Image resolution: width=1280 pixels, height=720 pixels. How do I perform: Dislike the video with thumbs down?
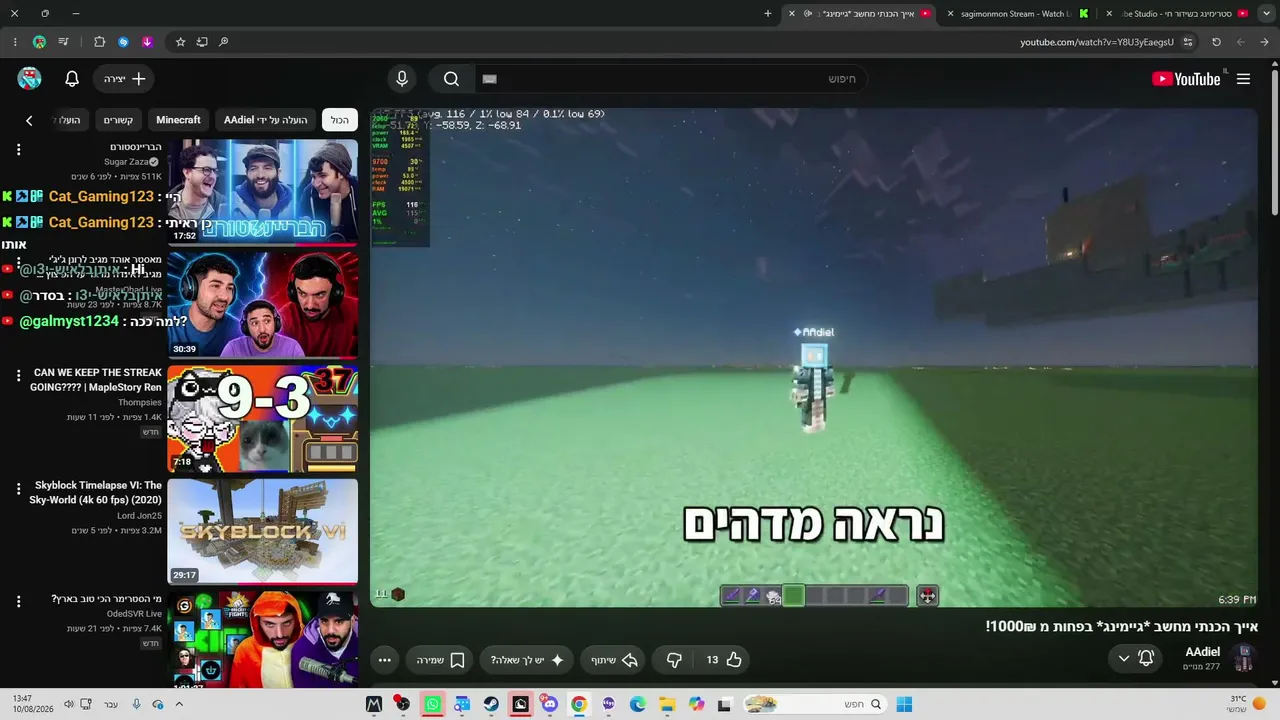(674, 660)
